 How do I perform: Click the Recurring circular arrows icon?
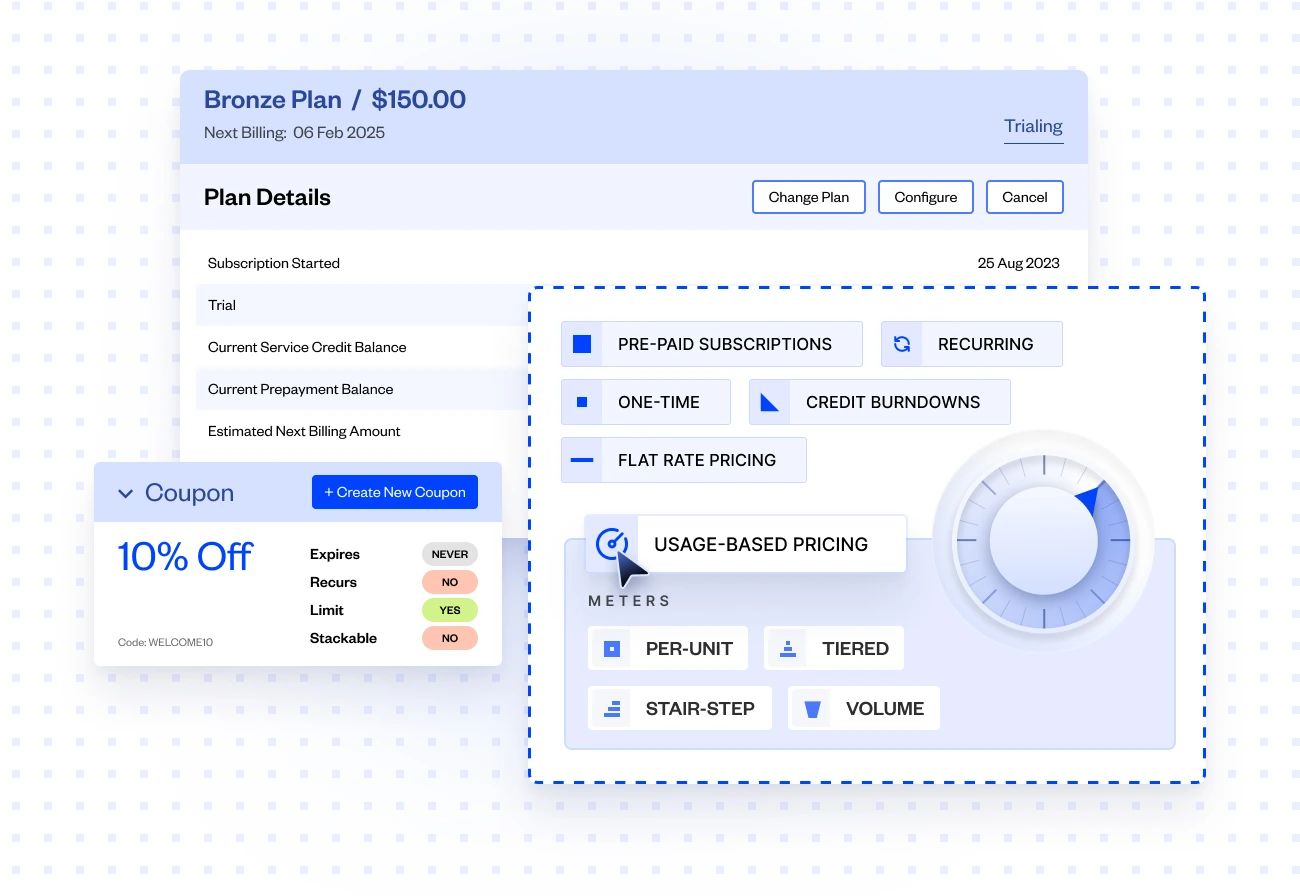point(902,343)
